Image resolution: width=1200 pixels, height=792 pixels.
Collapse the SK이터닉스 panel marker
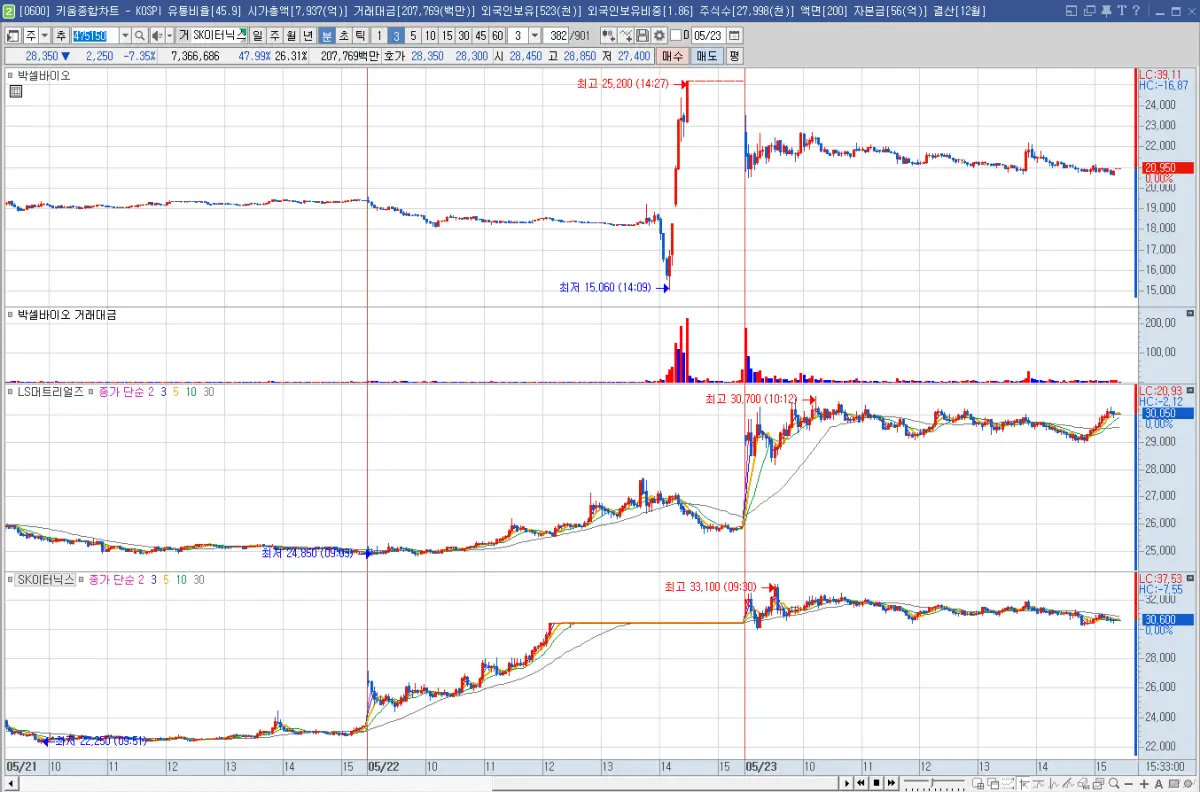click(10, 580)
